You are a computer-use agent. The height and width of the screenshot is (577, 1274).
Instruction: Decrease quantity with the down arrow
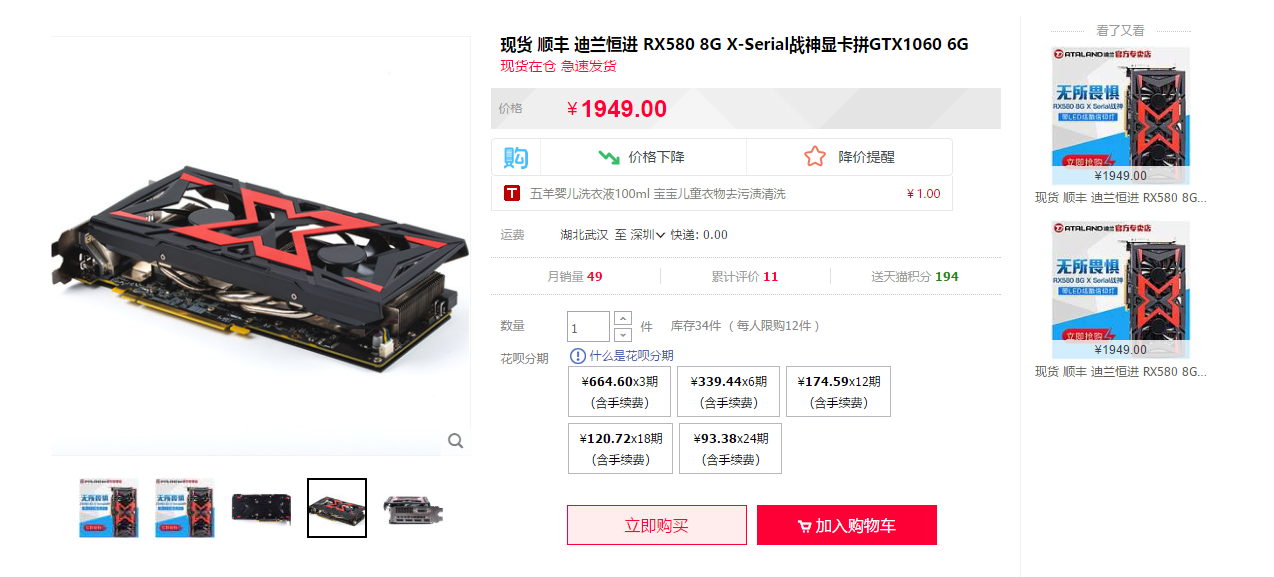(x=623, y=335)
